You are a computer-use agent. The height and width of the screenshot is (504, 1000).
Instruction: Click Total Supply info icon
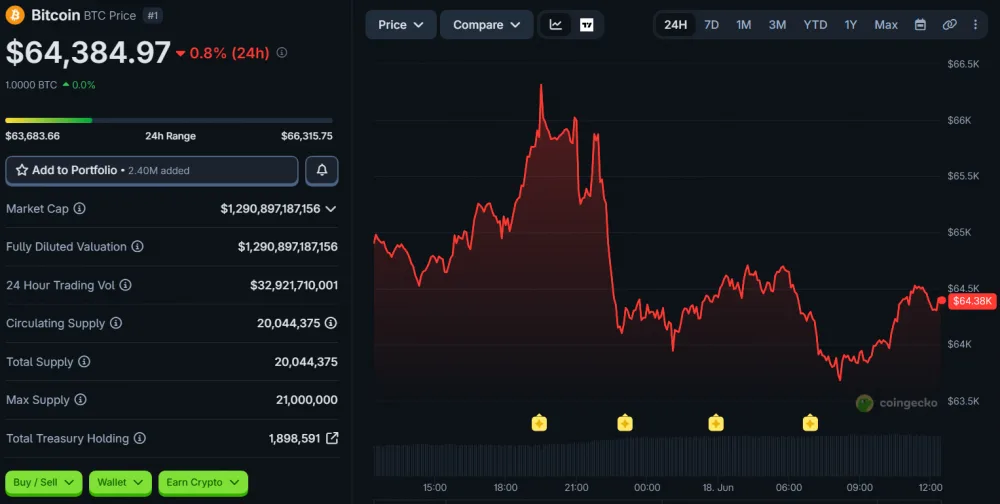(84, 362)
